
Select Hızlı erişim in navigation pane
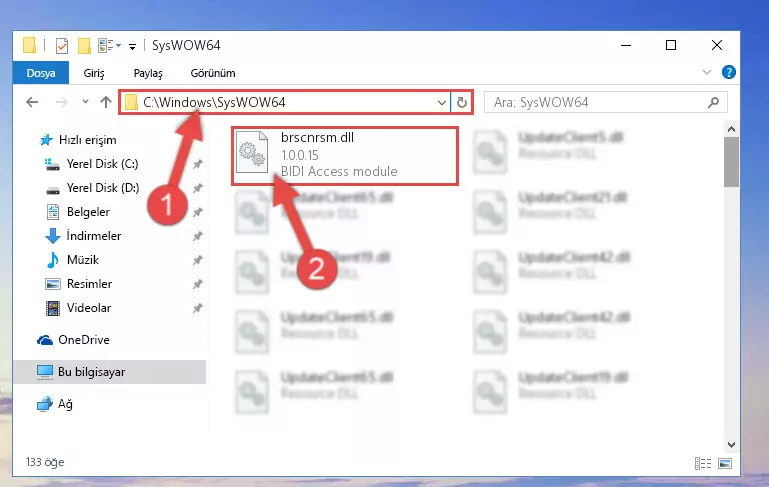[87, 140]
